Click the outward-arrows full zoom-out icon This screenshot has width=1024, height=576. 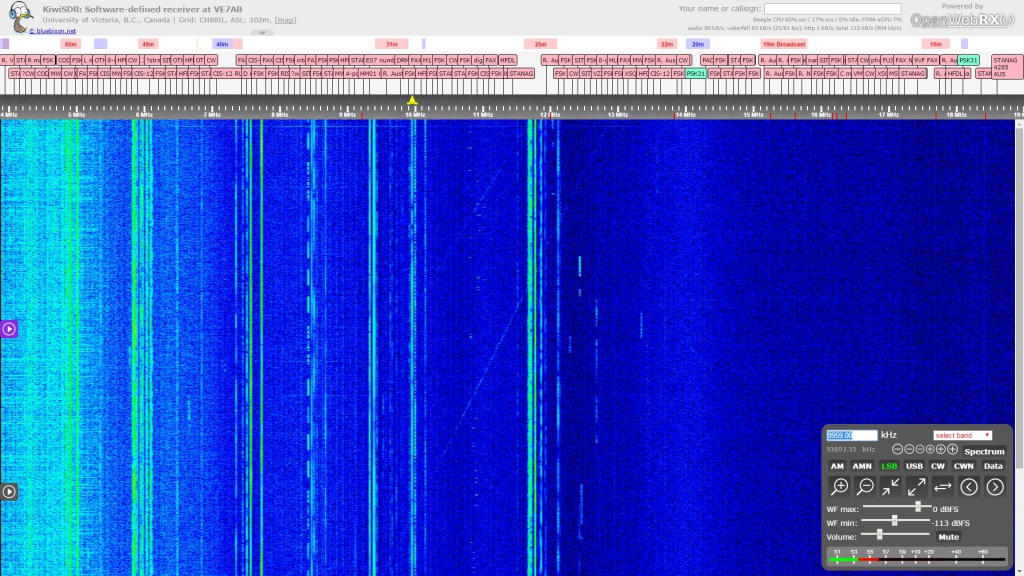[x=917, y=487]
